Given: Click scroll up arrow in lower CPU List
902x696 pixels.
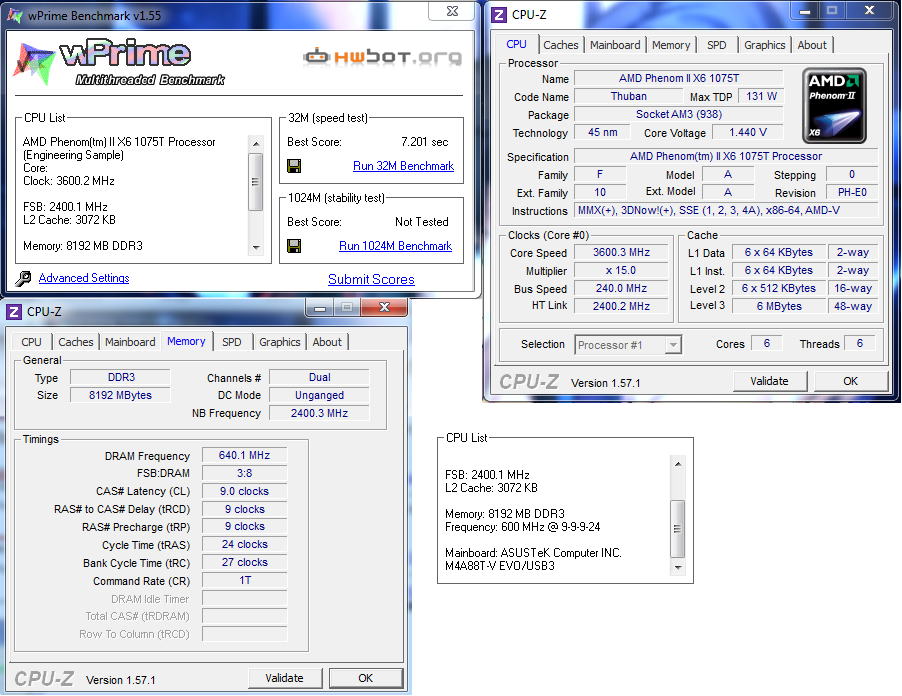Looking at the screenshot, I should pyautogui.click(x=678, y=464).
